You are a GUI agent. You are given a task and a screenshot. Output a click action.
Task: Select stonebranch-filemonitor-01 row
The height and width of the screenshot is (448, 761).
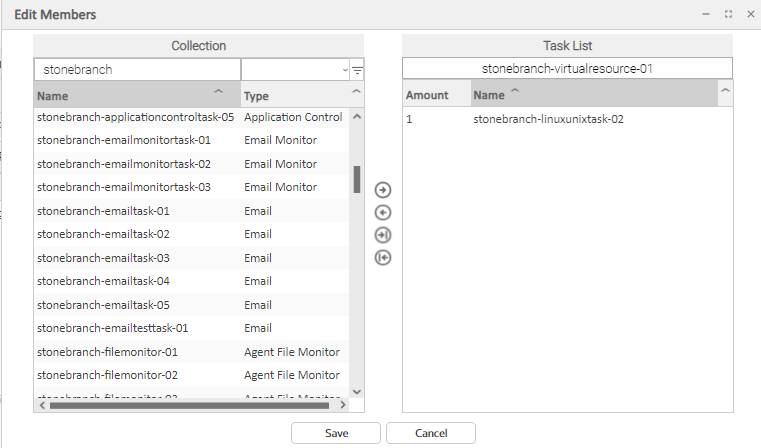(107, 352)
